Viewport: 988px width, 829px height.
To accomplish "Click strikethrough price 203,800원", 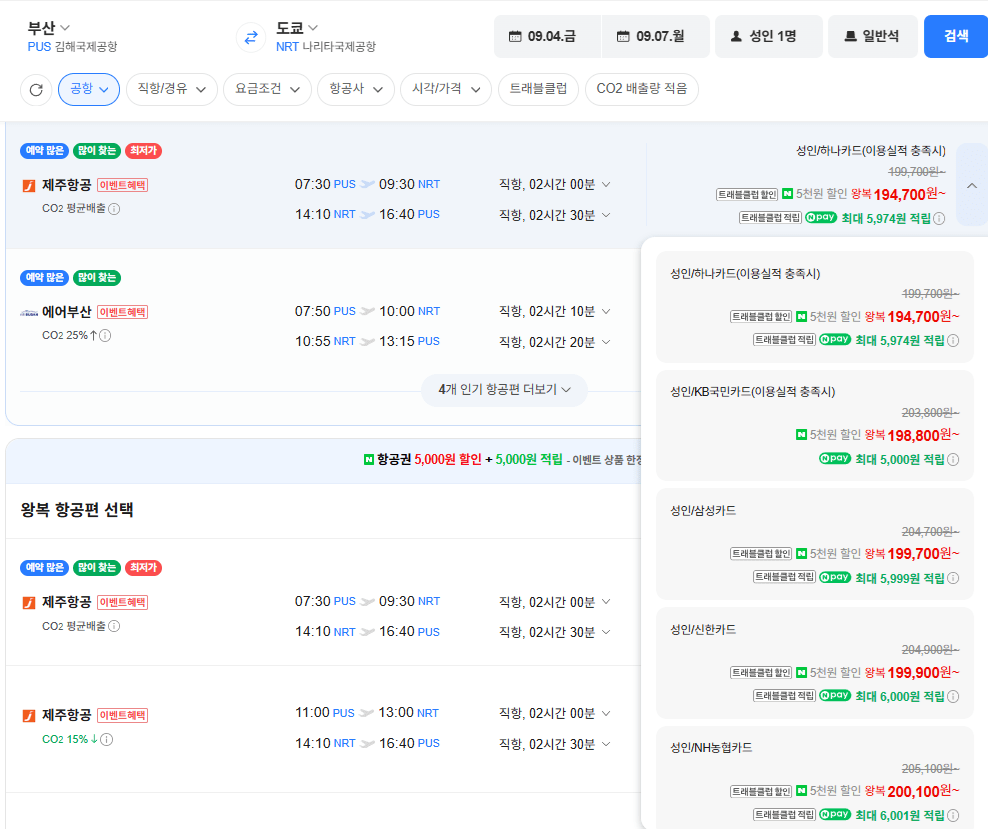I will [x=931, y=413].
